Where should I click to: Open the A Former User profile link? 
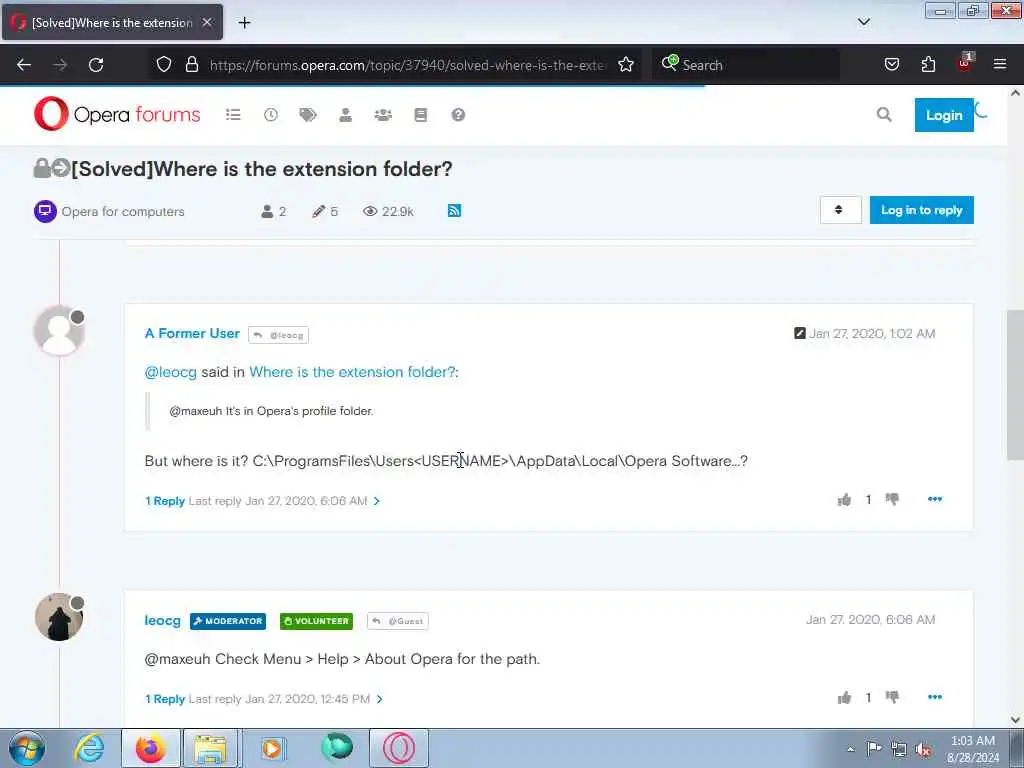192,333
